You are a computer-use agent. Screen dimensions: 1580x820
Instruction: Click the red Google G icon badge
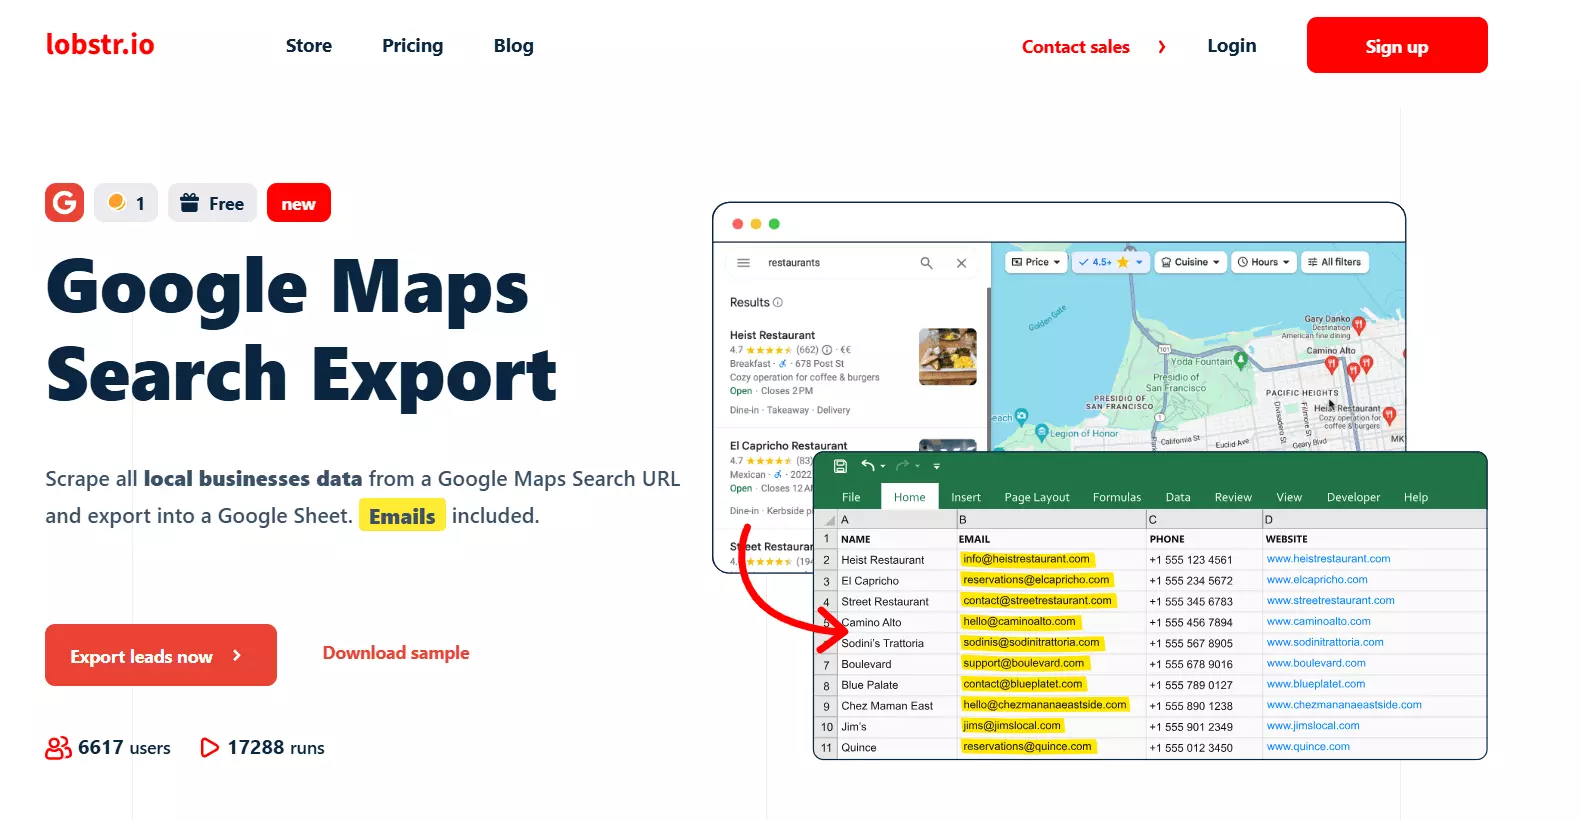pyautogui.click(x=65, y=203)
